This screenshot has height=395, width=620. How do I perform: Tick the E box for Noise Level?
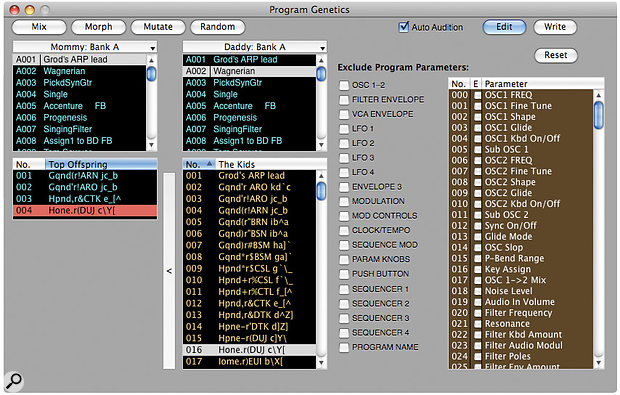478,291
